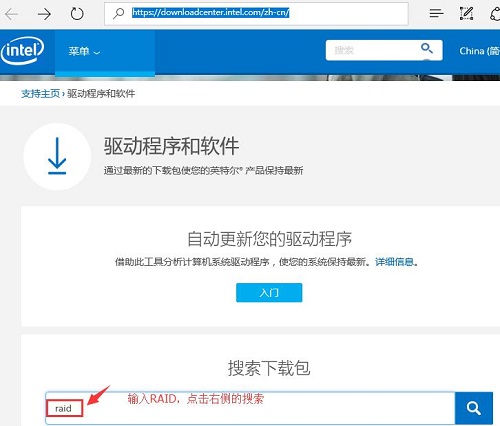Click the search magnifier in the Intel header
The width and height of the screenshot is (500, 426).
[x=427, y=48]
